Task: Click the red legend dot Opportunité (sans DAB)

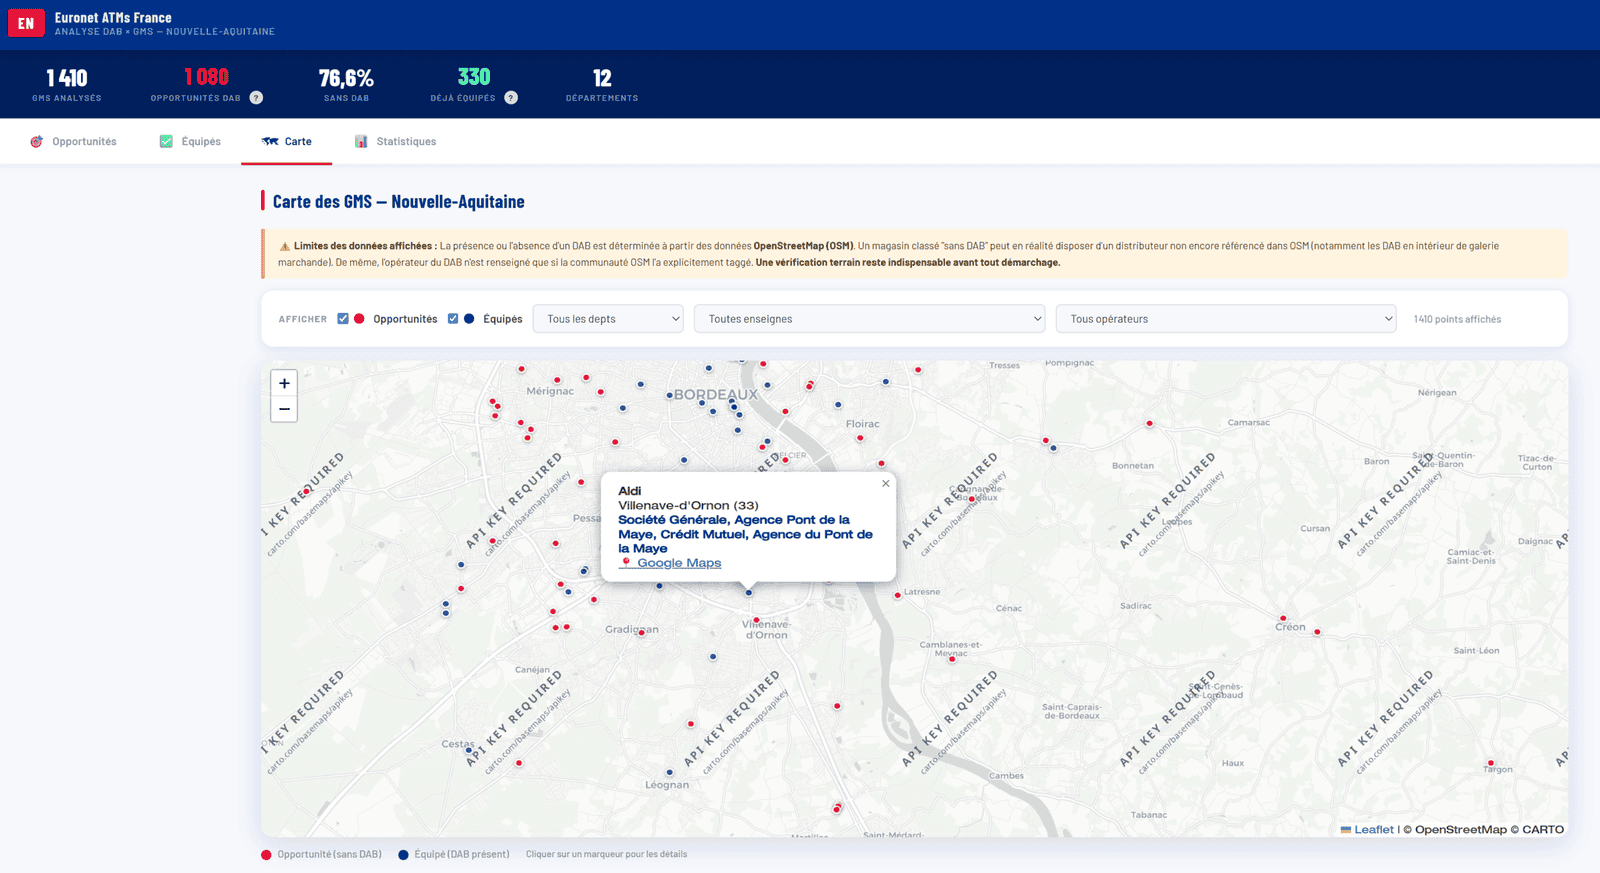Action: tap(266, 855)
